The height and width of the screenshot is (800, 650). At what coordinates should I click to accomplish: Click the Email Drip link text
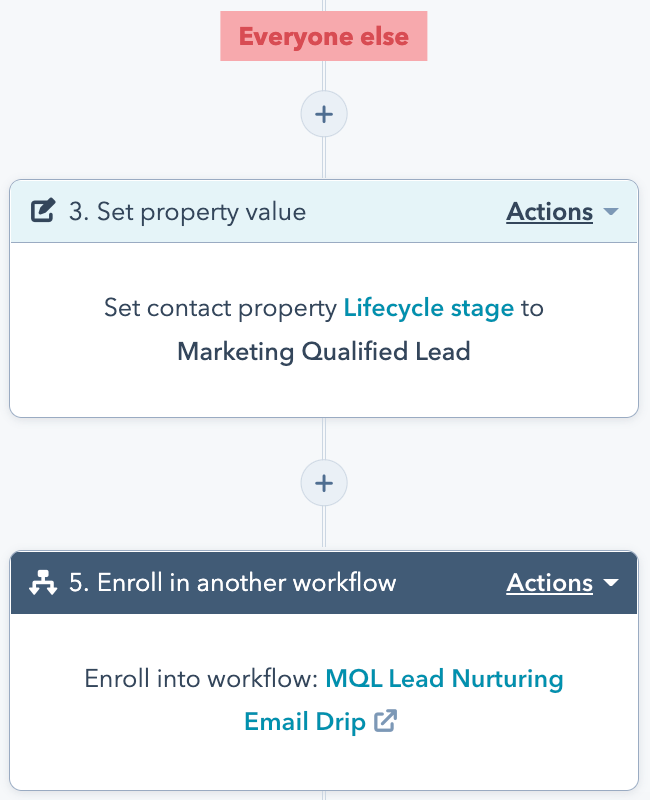tap(304, 721)
